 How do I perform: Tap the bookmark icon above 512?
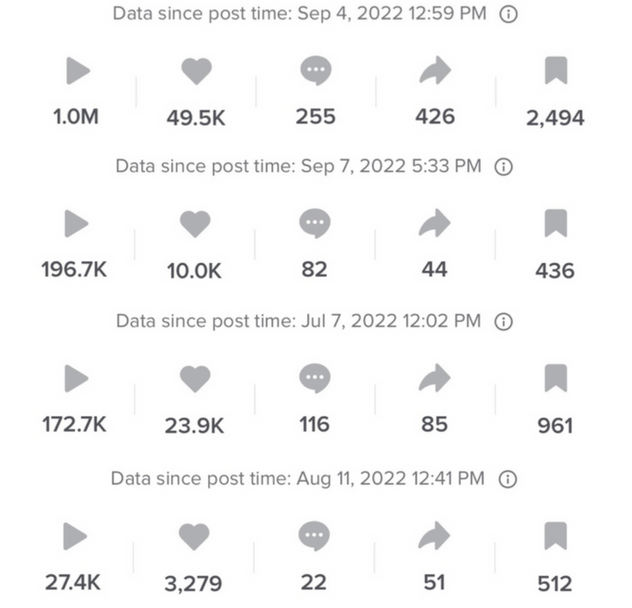555,536
